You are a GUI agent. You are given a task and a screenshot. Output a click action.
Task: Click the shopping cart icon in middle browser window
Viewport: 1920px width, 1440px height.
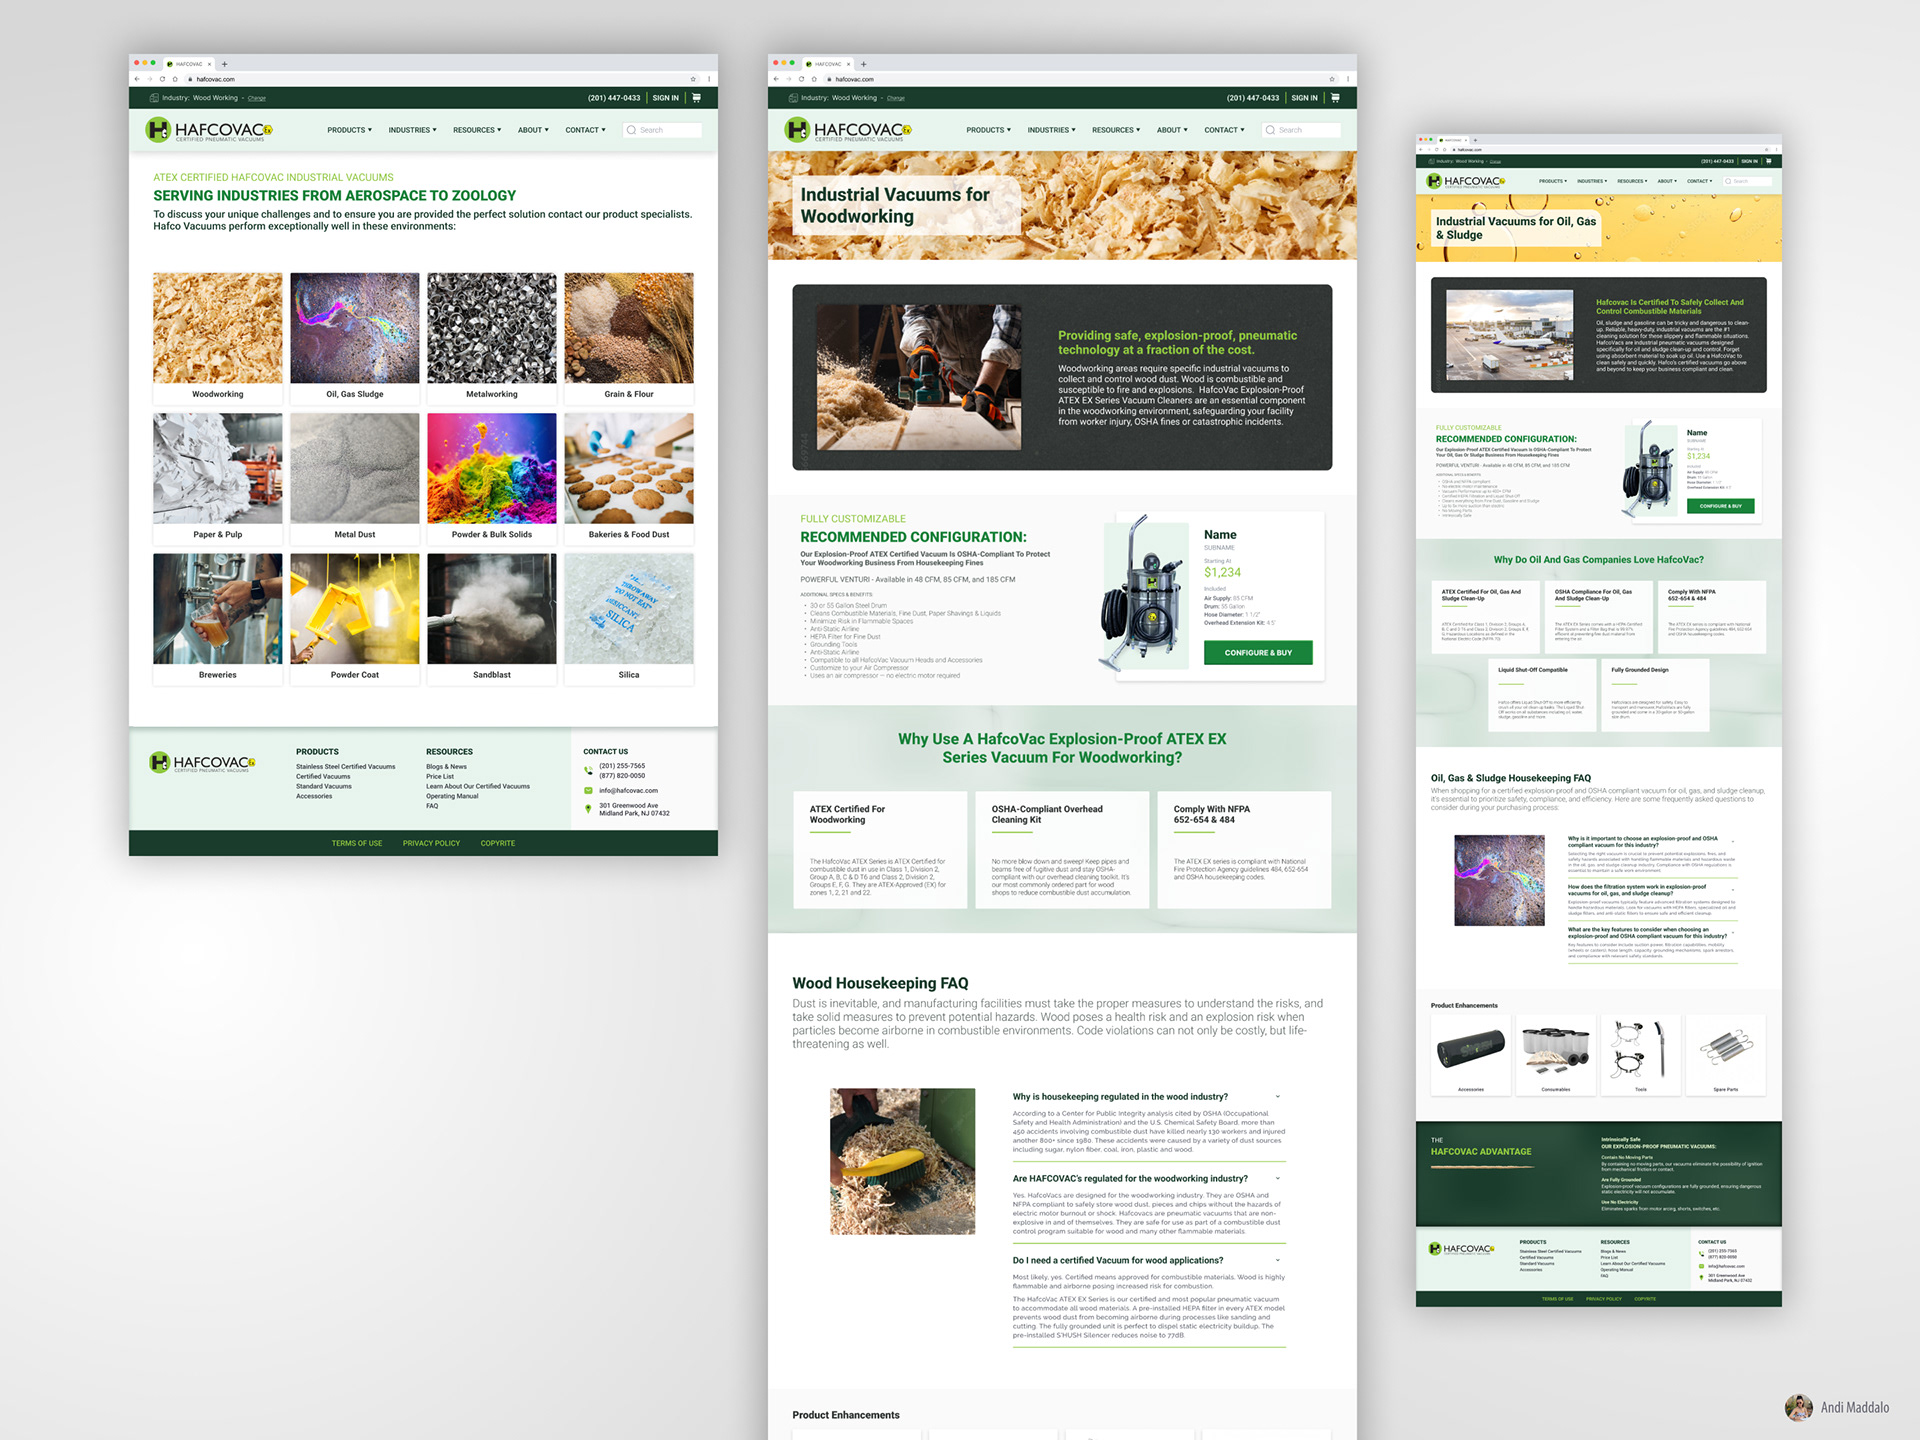(1335, 98)
